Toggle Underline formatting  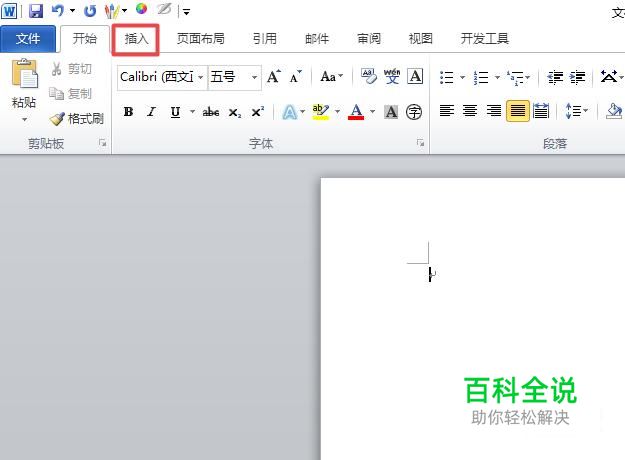tap(175, 112)
